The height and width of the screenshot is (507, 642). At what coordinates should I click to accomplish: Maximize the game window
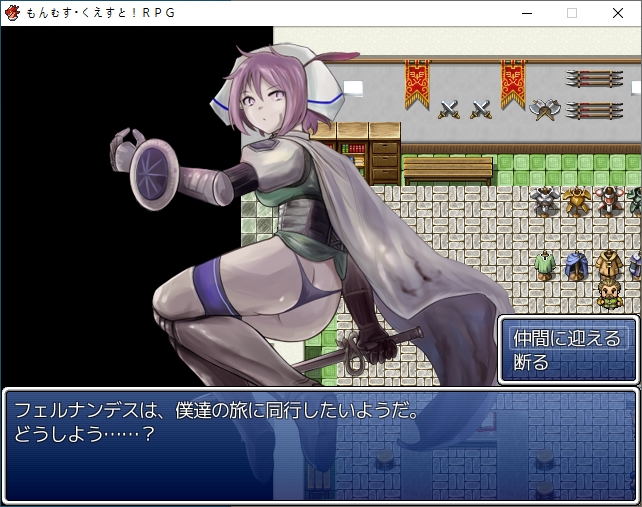(x=572, y=13)
